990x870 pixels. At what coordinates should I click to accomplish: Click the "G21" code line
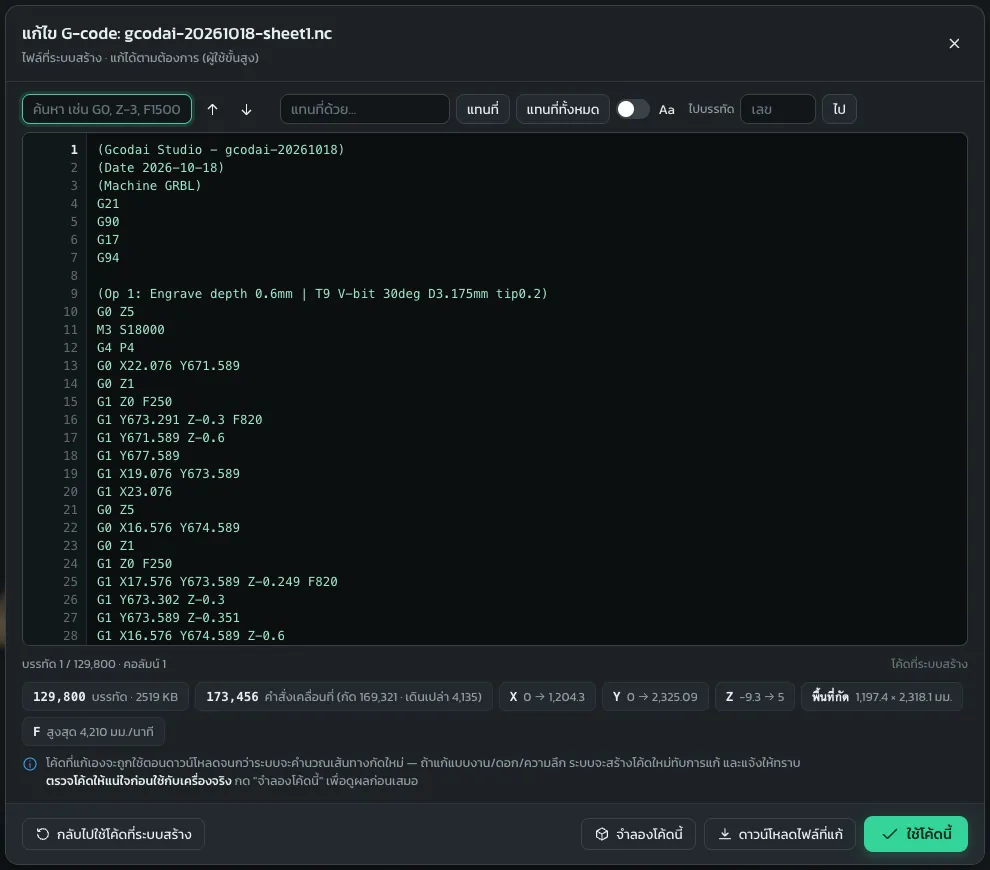point(108,204)
